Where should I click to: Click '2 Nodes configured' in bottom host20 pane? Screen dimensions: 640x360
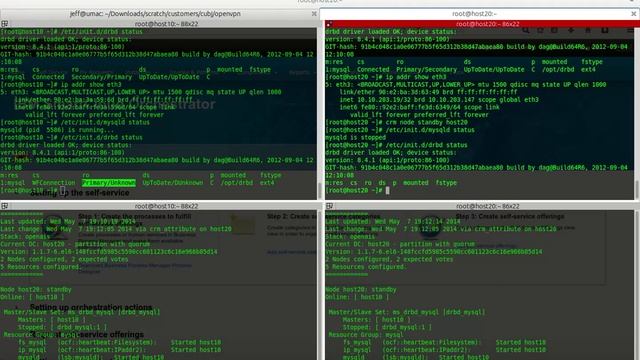(389, 259)
